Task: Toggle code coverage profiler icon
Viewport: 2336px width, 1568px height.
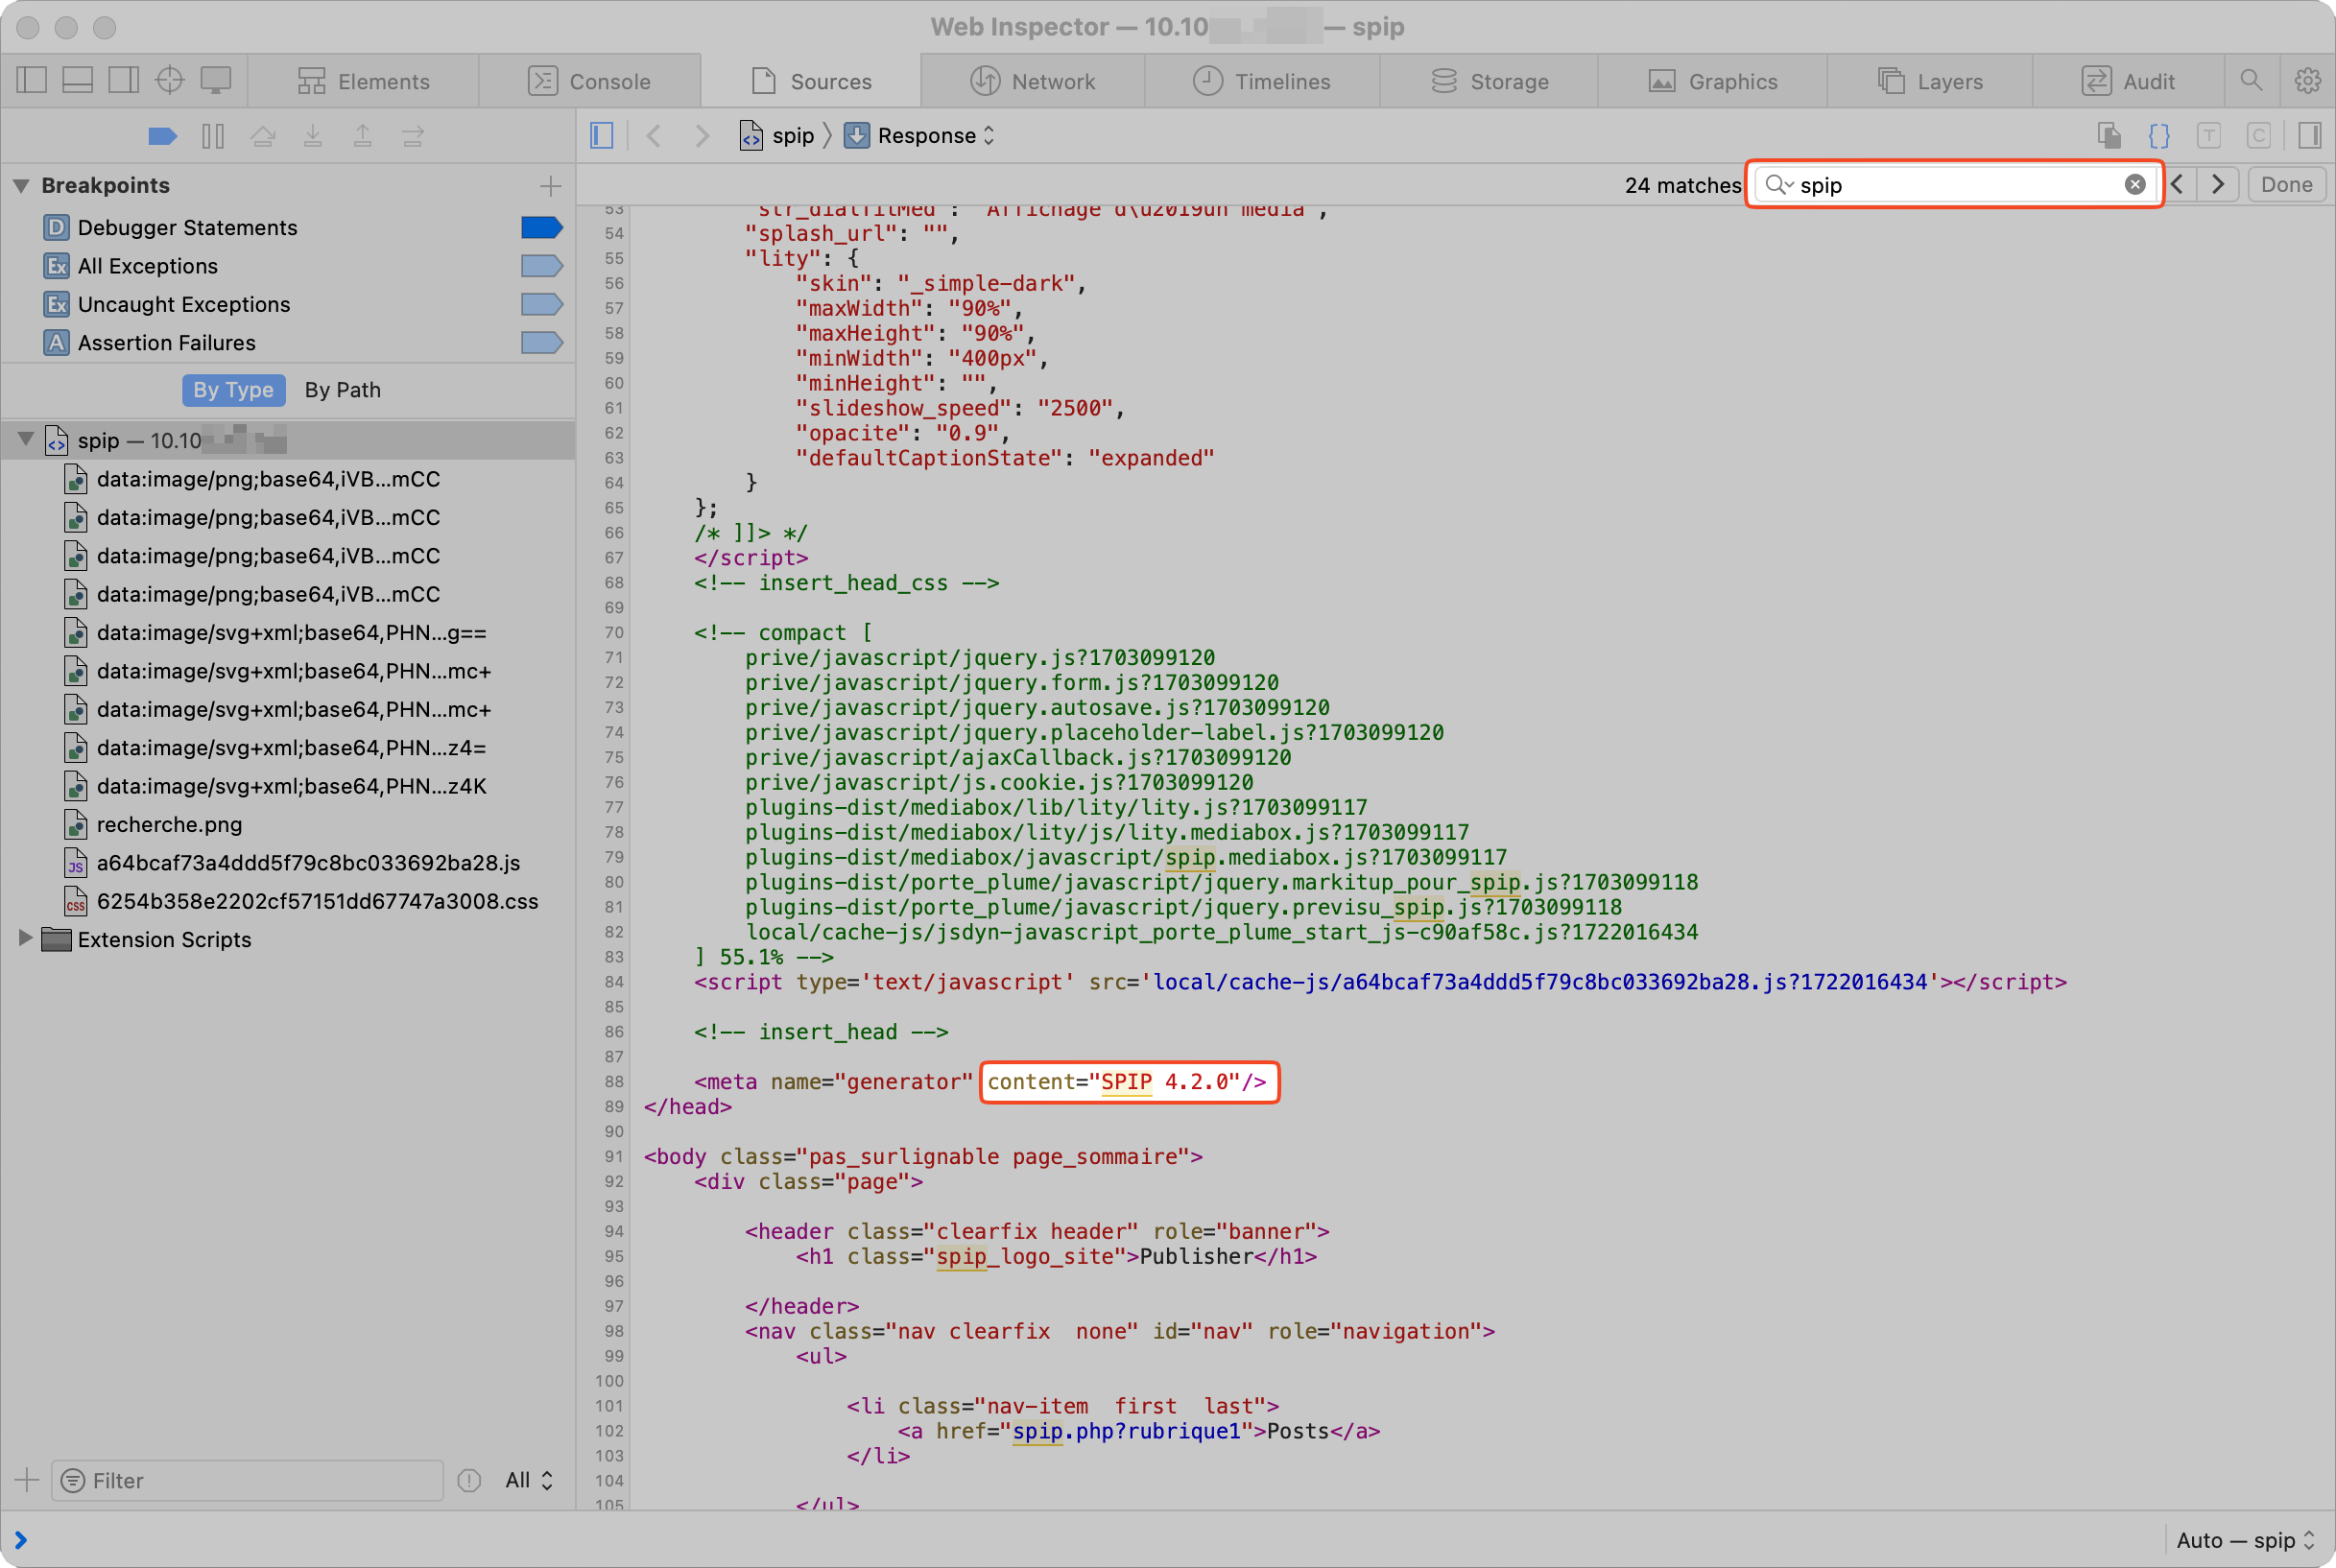Action: pos(2259,136)
